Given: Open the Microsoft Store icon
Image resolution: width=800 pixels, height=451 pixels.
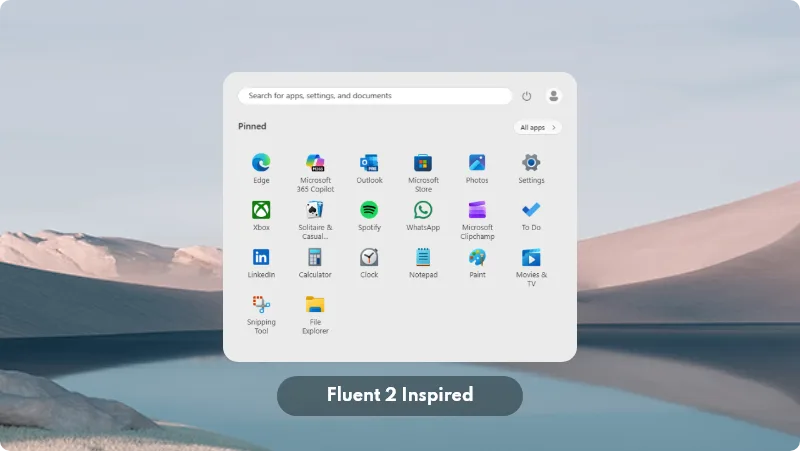Looking at the screenshot, I should point(423,163).
